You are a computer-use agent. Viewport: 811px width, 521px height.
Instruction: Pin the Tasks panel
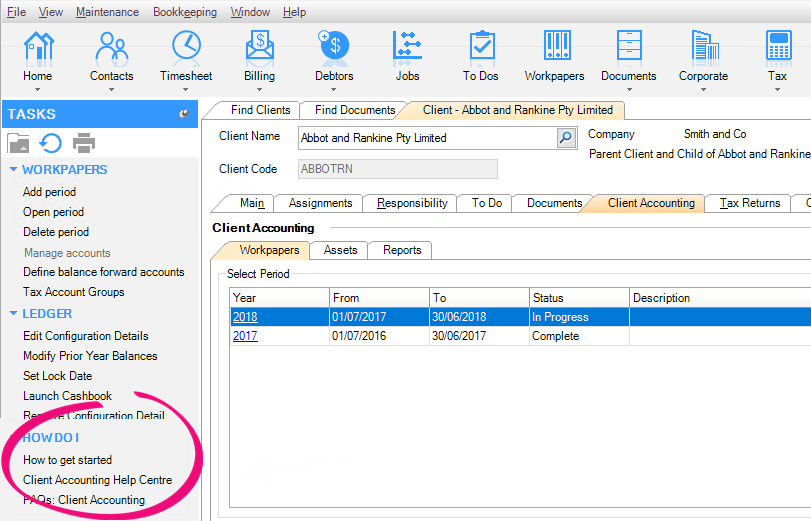tap(184, 114)
